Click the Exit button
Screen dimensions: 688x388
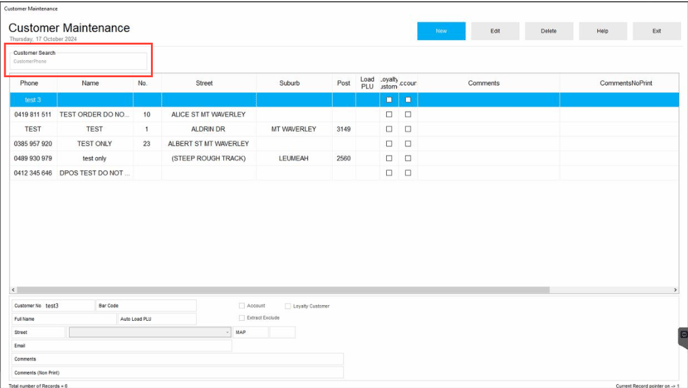point(656,31)
